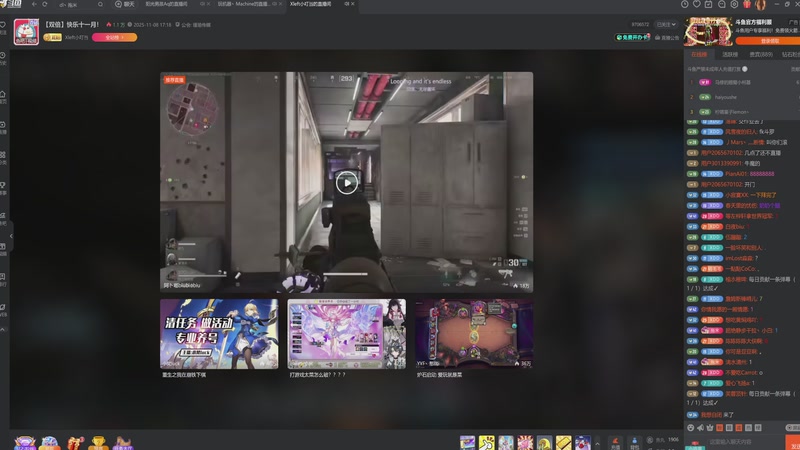800x450 pixels.
Task: Open the user avatar menu in the title bar
Action: tap(760, 5)
